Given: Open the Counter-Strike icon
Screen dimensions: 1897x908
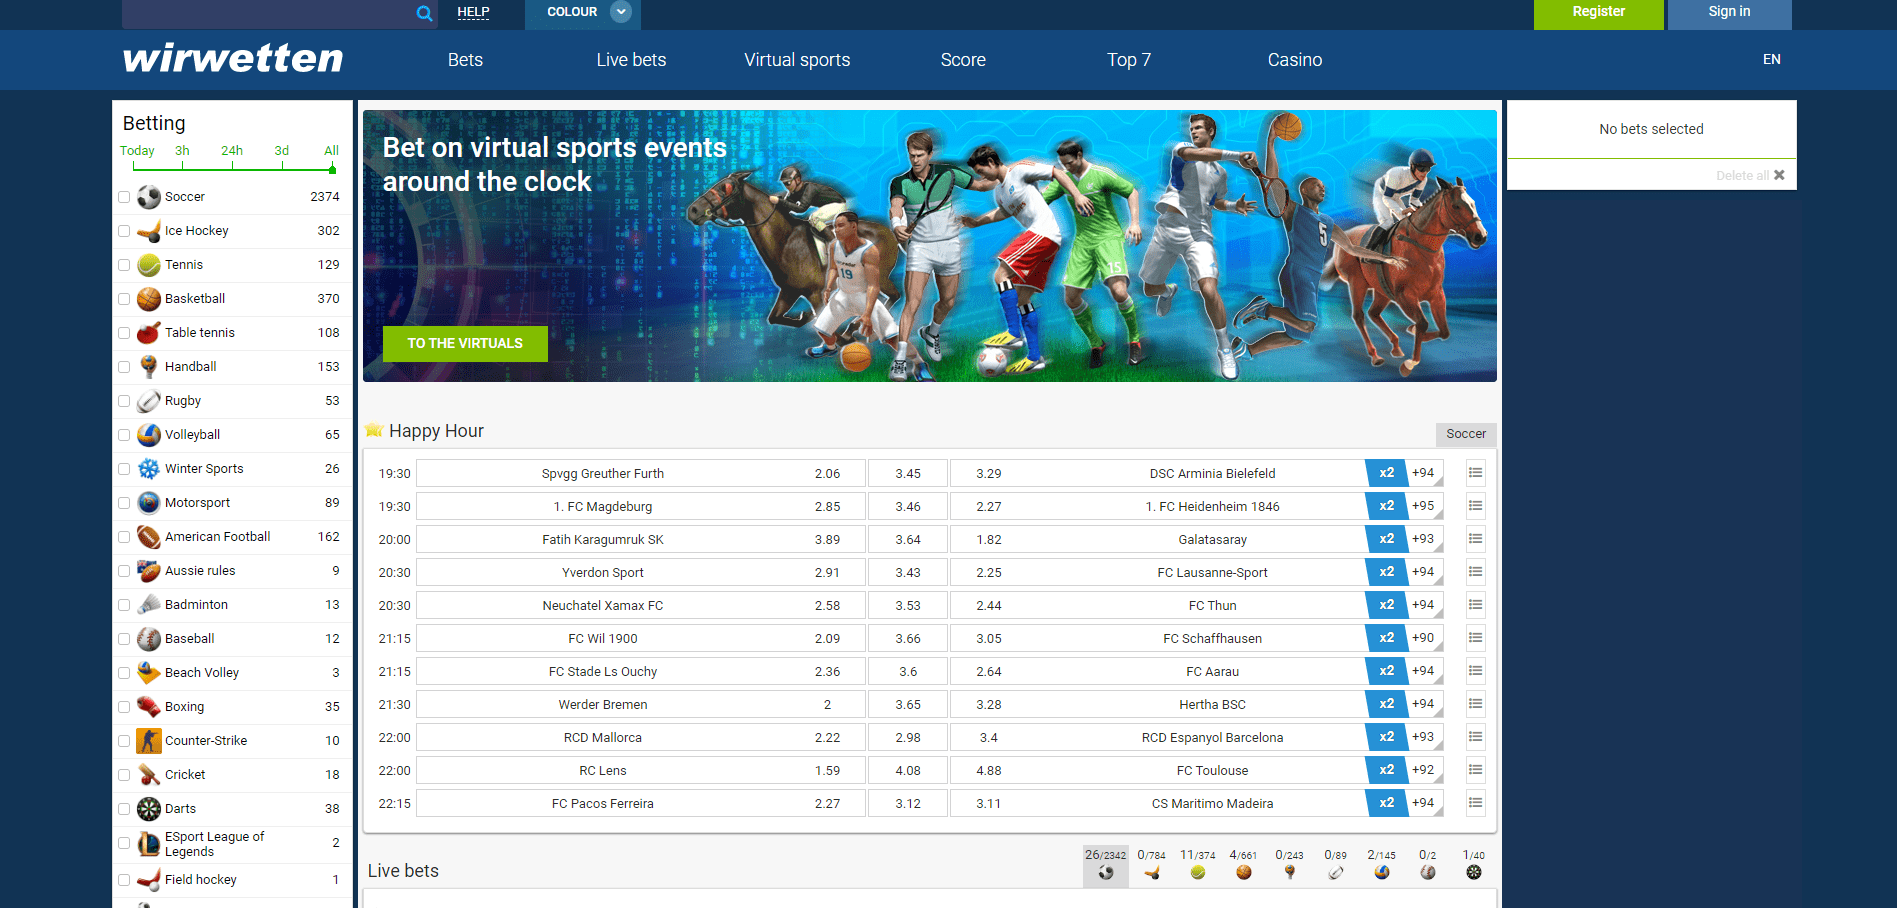Looking at the screenshot, I should pyautogui.click(x=149, y=741).
